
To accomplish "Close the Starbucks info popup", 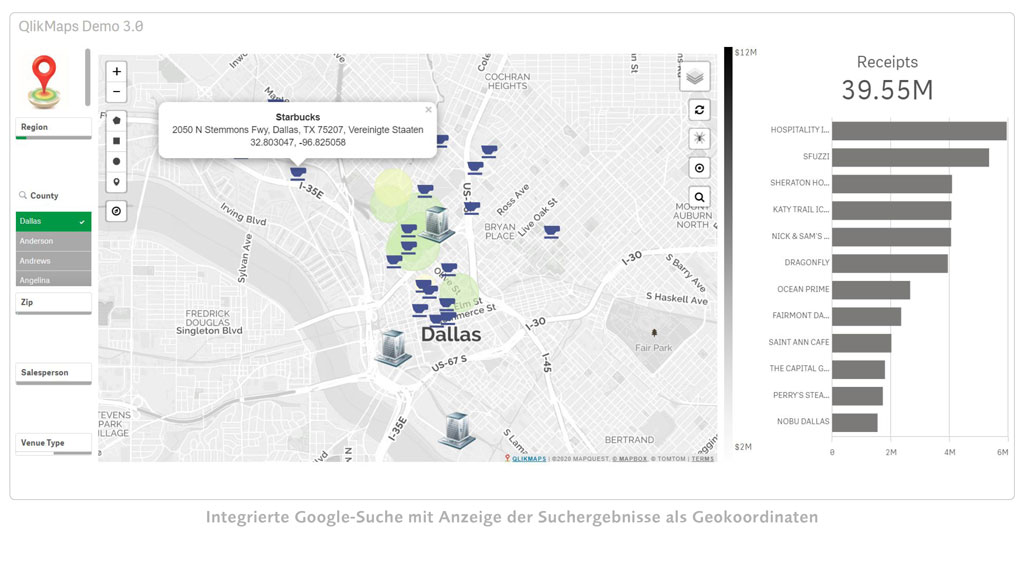I will 428,110.
